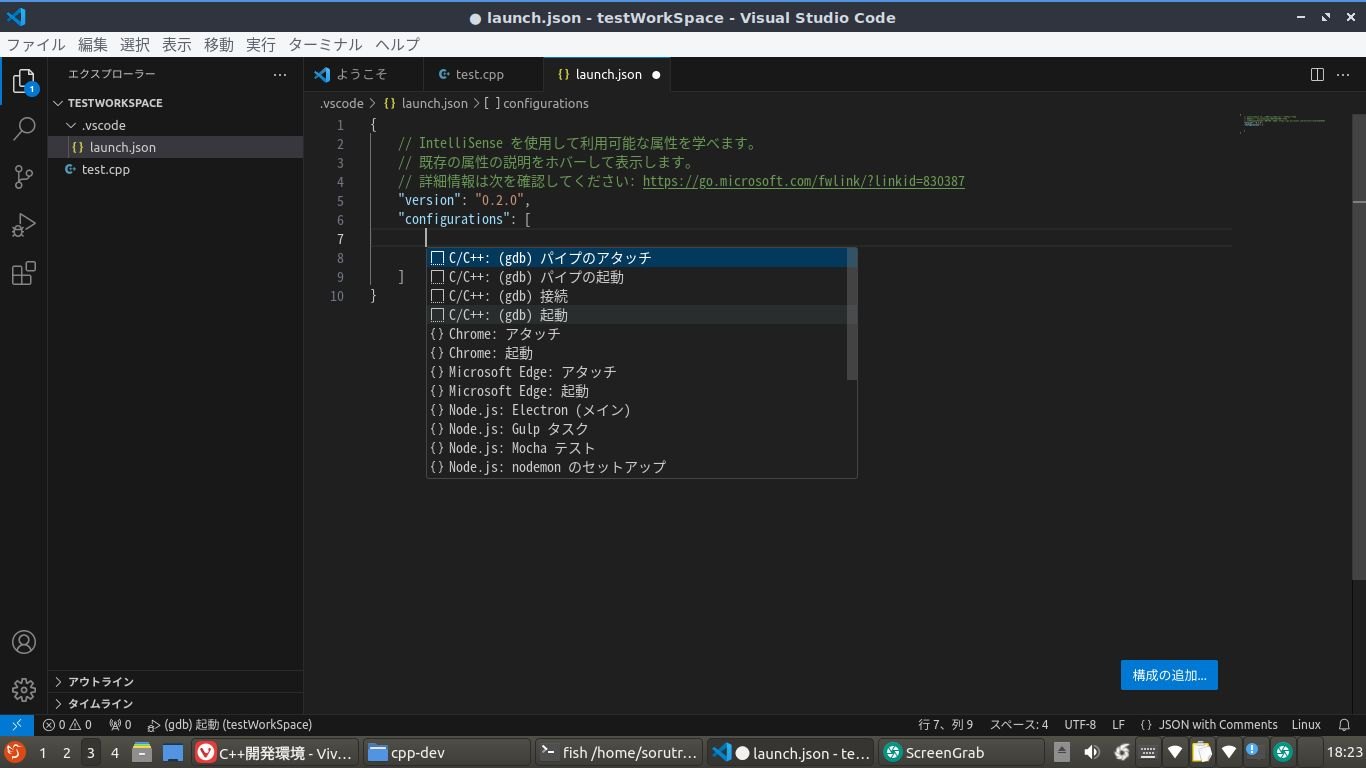
Task: Start (gdb) 起動 debug from status bar
Action: (x=229, y=725)
